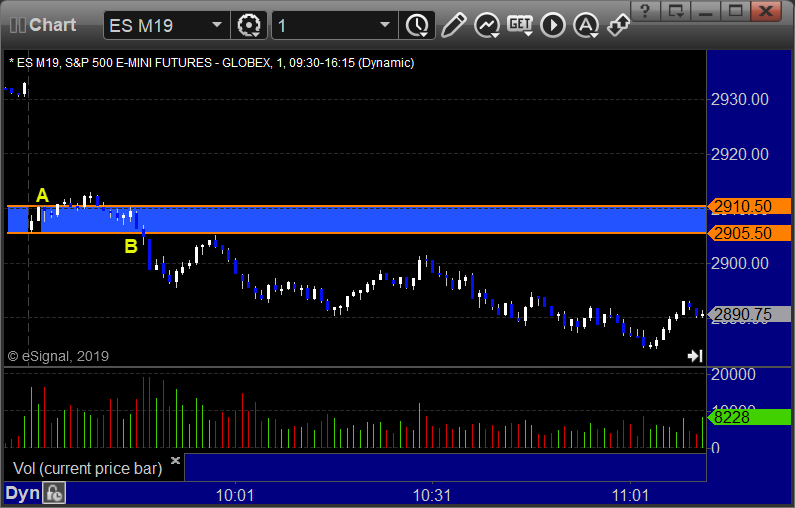Select the 2910.50 orange price marker
This screenshot has width=795, height=508.
749,206
